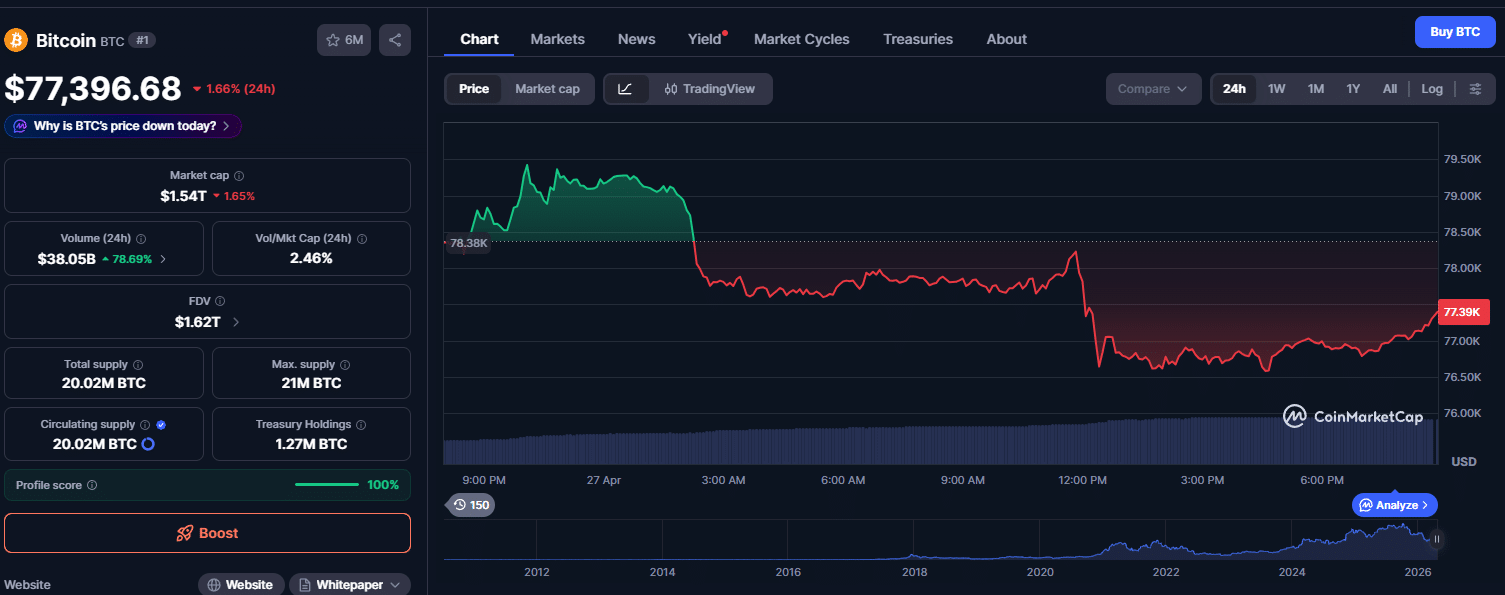Switch to the TradingView candlestick icon

point(673,88)
